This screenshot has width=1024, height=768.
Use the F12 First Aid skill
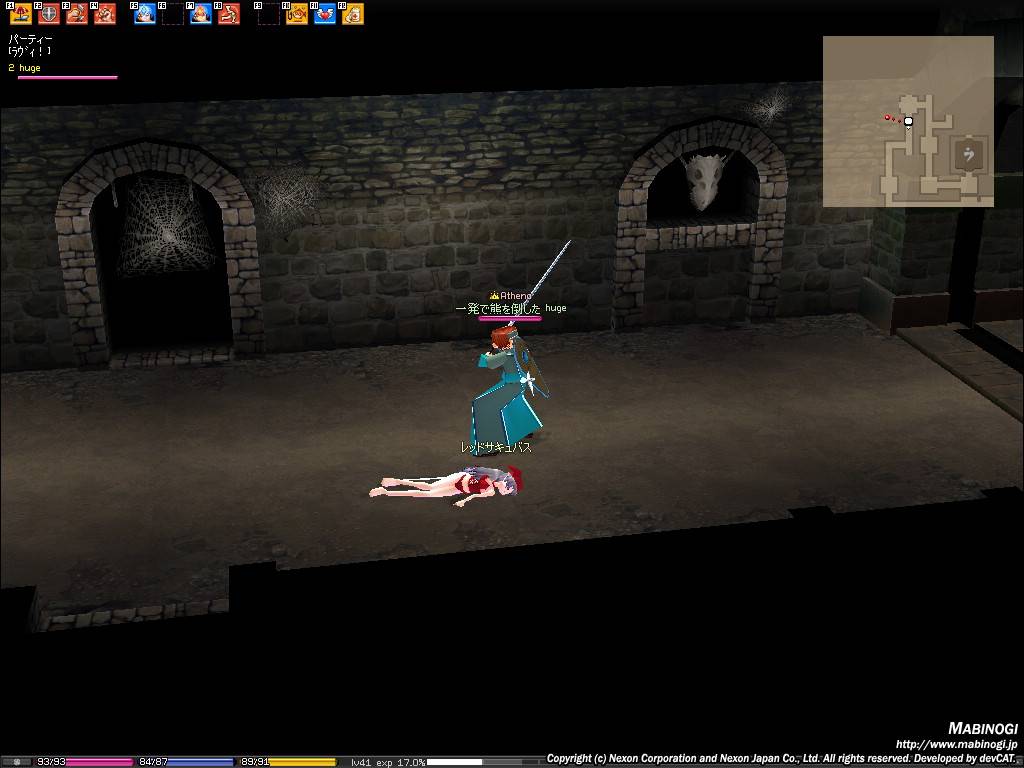pyautogui.click(x=353, y=14)
